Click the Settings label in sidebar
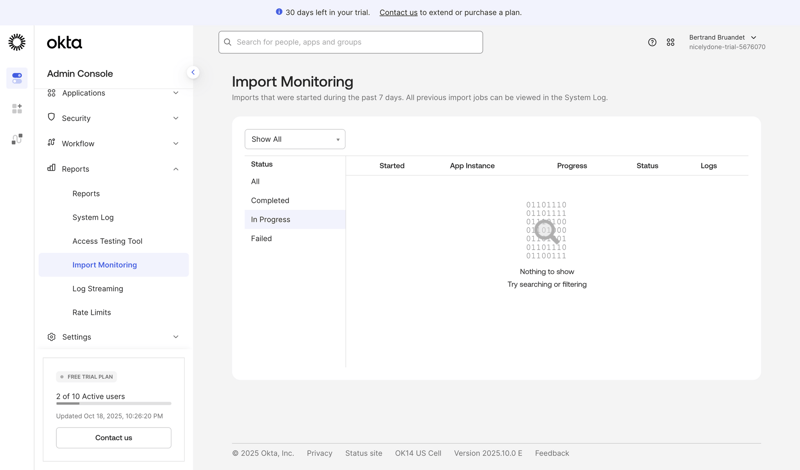800x470 pixels. pos(77,337)
